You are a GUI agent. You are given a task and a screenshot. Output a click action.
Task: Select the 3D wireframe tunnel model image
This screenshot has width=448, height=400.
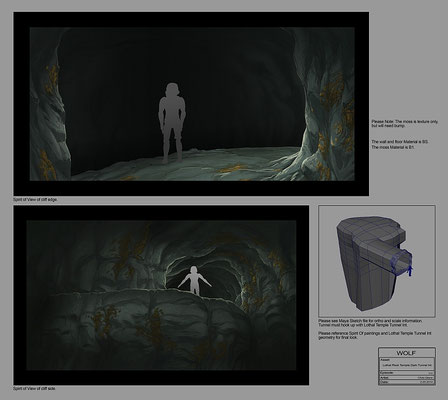point(377,261)
